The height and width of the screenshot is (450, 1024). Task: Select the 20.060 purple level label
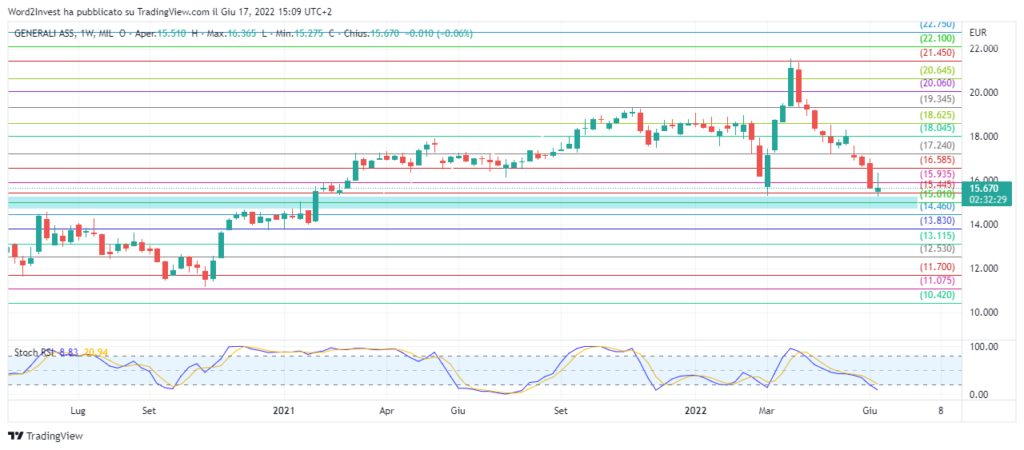[x=937, y=84]
